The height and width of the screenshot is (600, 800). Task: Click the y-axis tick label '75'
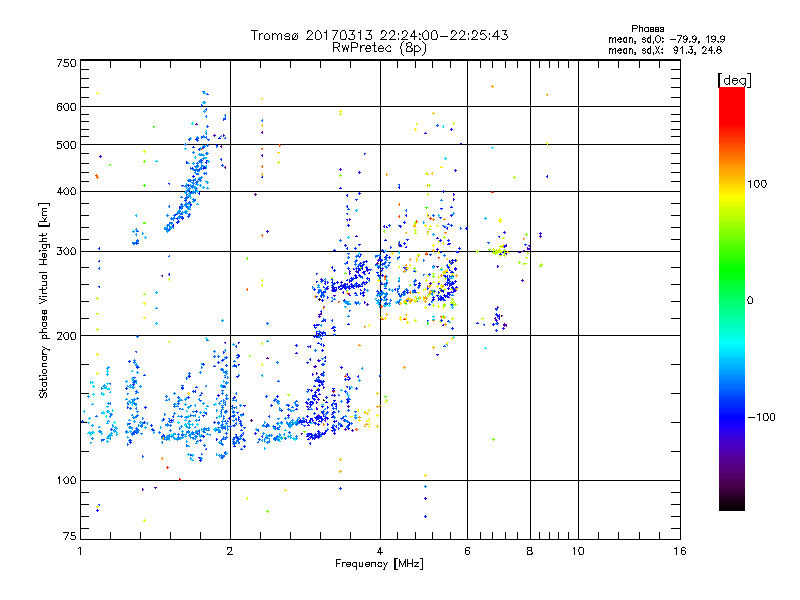pyautogui.click(x=70, y=536)
